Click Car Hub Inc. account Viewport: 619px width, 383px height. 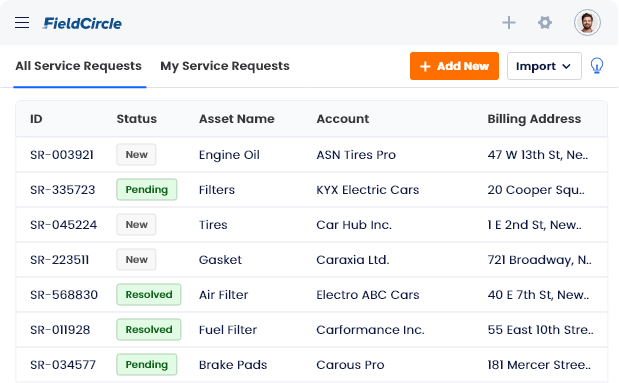point(354,225)
